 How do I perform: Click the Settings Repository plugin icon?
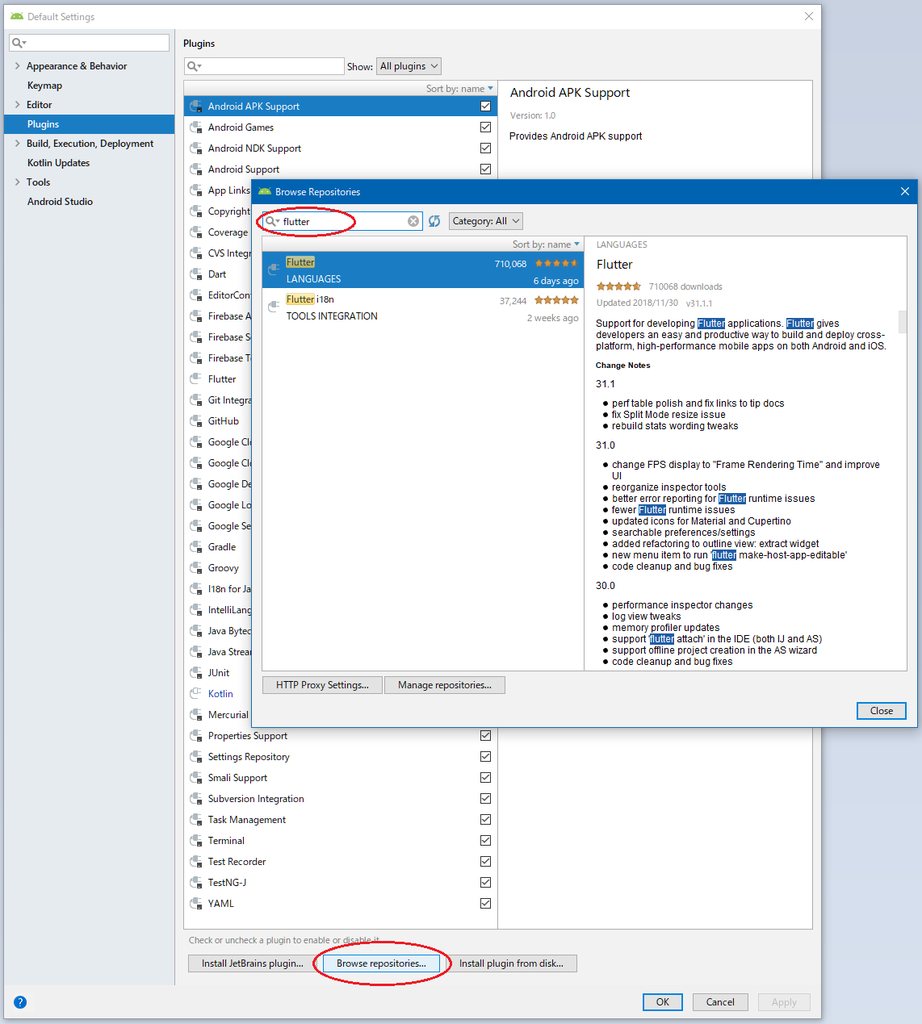click(x=196, y=757)
